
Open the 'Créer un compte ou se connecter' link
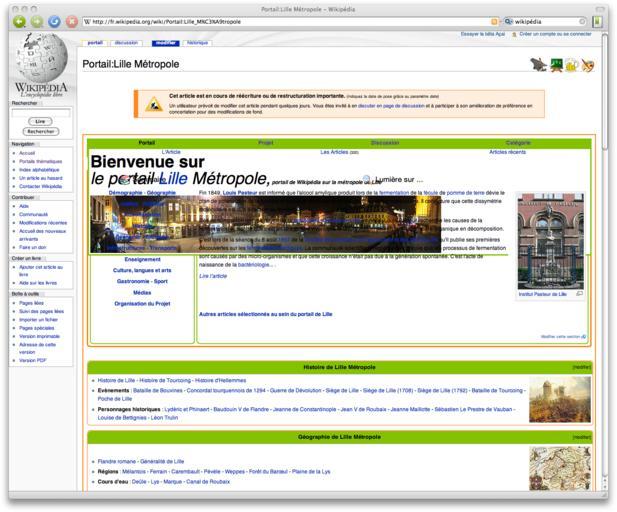[555, 34]
